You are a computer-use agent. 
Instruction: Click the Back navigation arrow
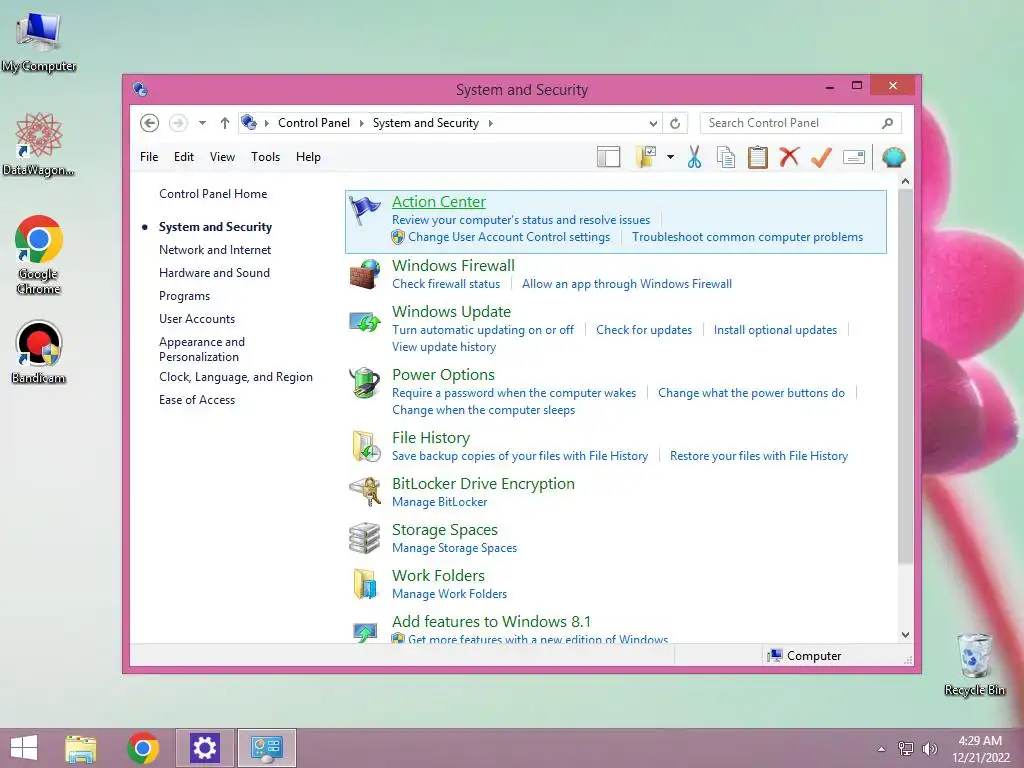[150, 123]
